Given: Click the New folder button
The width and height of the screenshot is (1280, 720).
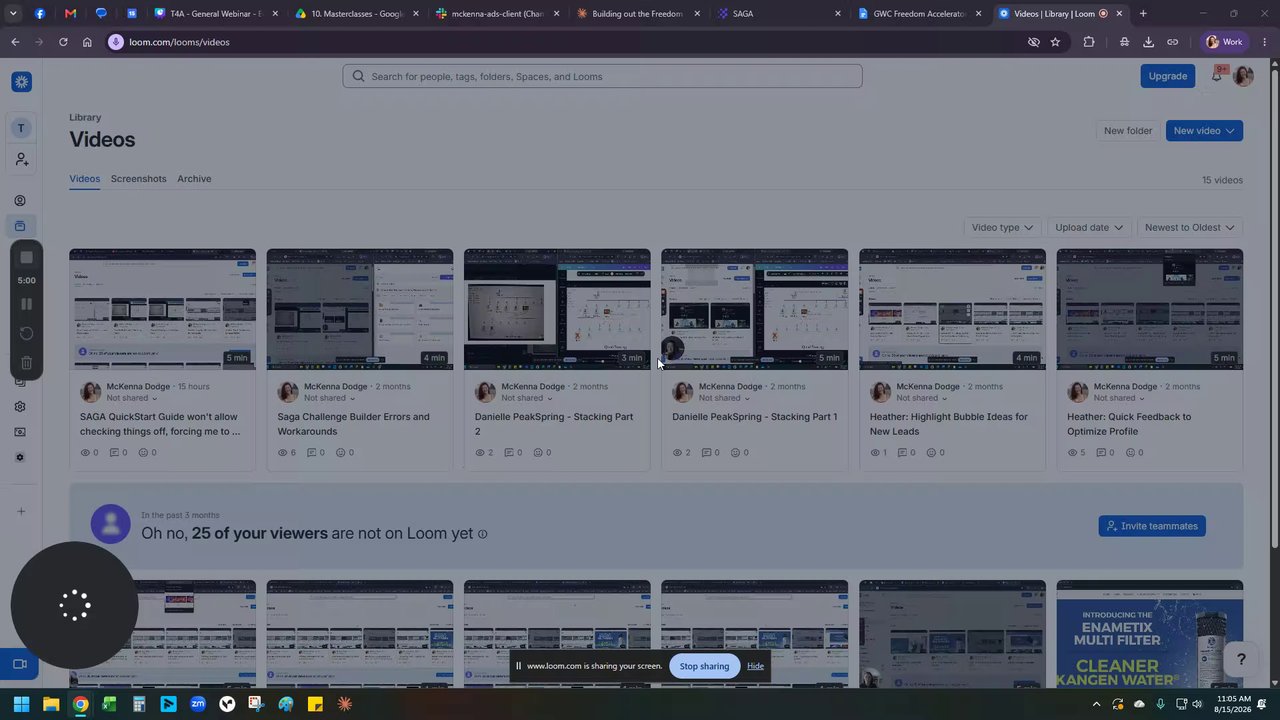Looking at the screenshot, I should coord(1128,131).
